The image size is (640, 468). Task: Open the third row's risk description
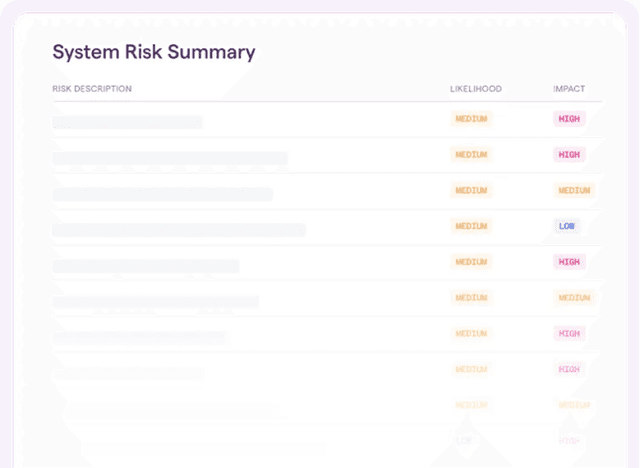click(163, 194)
